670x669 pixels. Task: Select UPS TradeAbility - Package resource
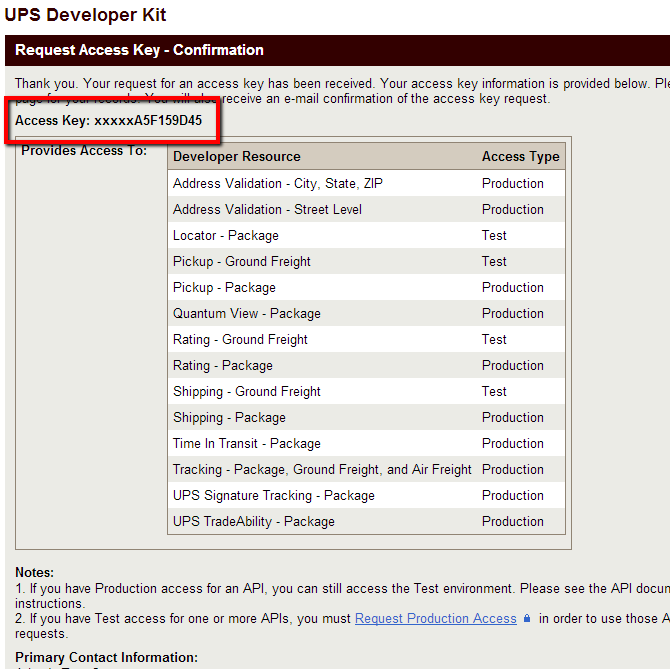click(x=253, y=522)
